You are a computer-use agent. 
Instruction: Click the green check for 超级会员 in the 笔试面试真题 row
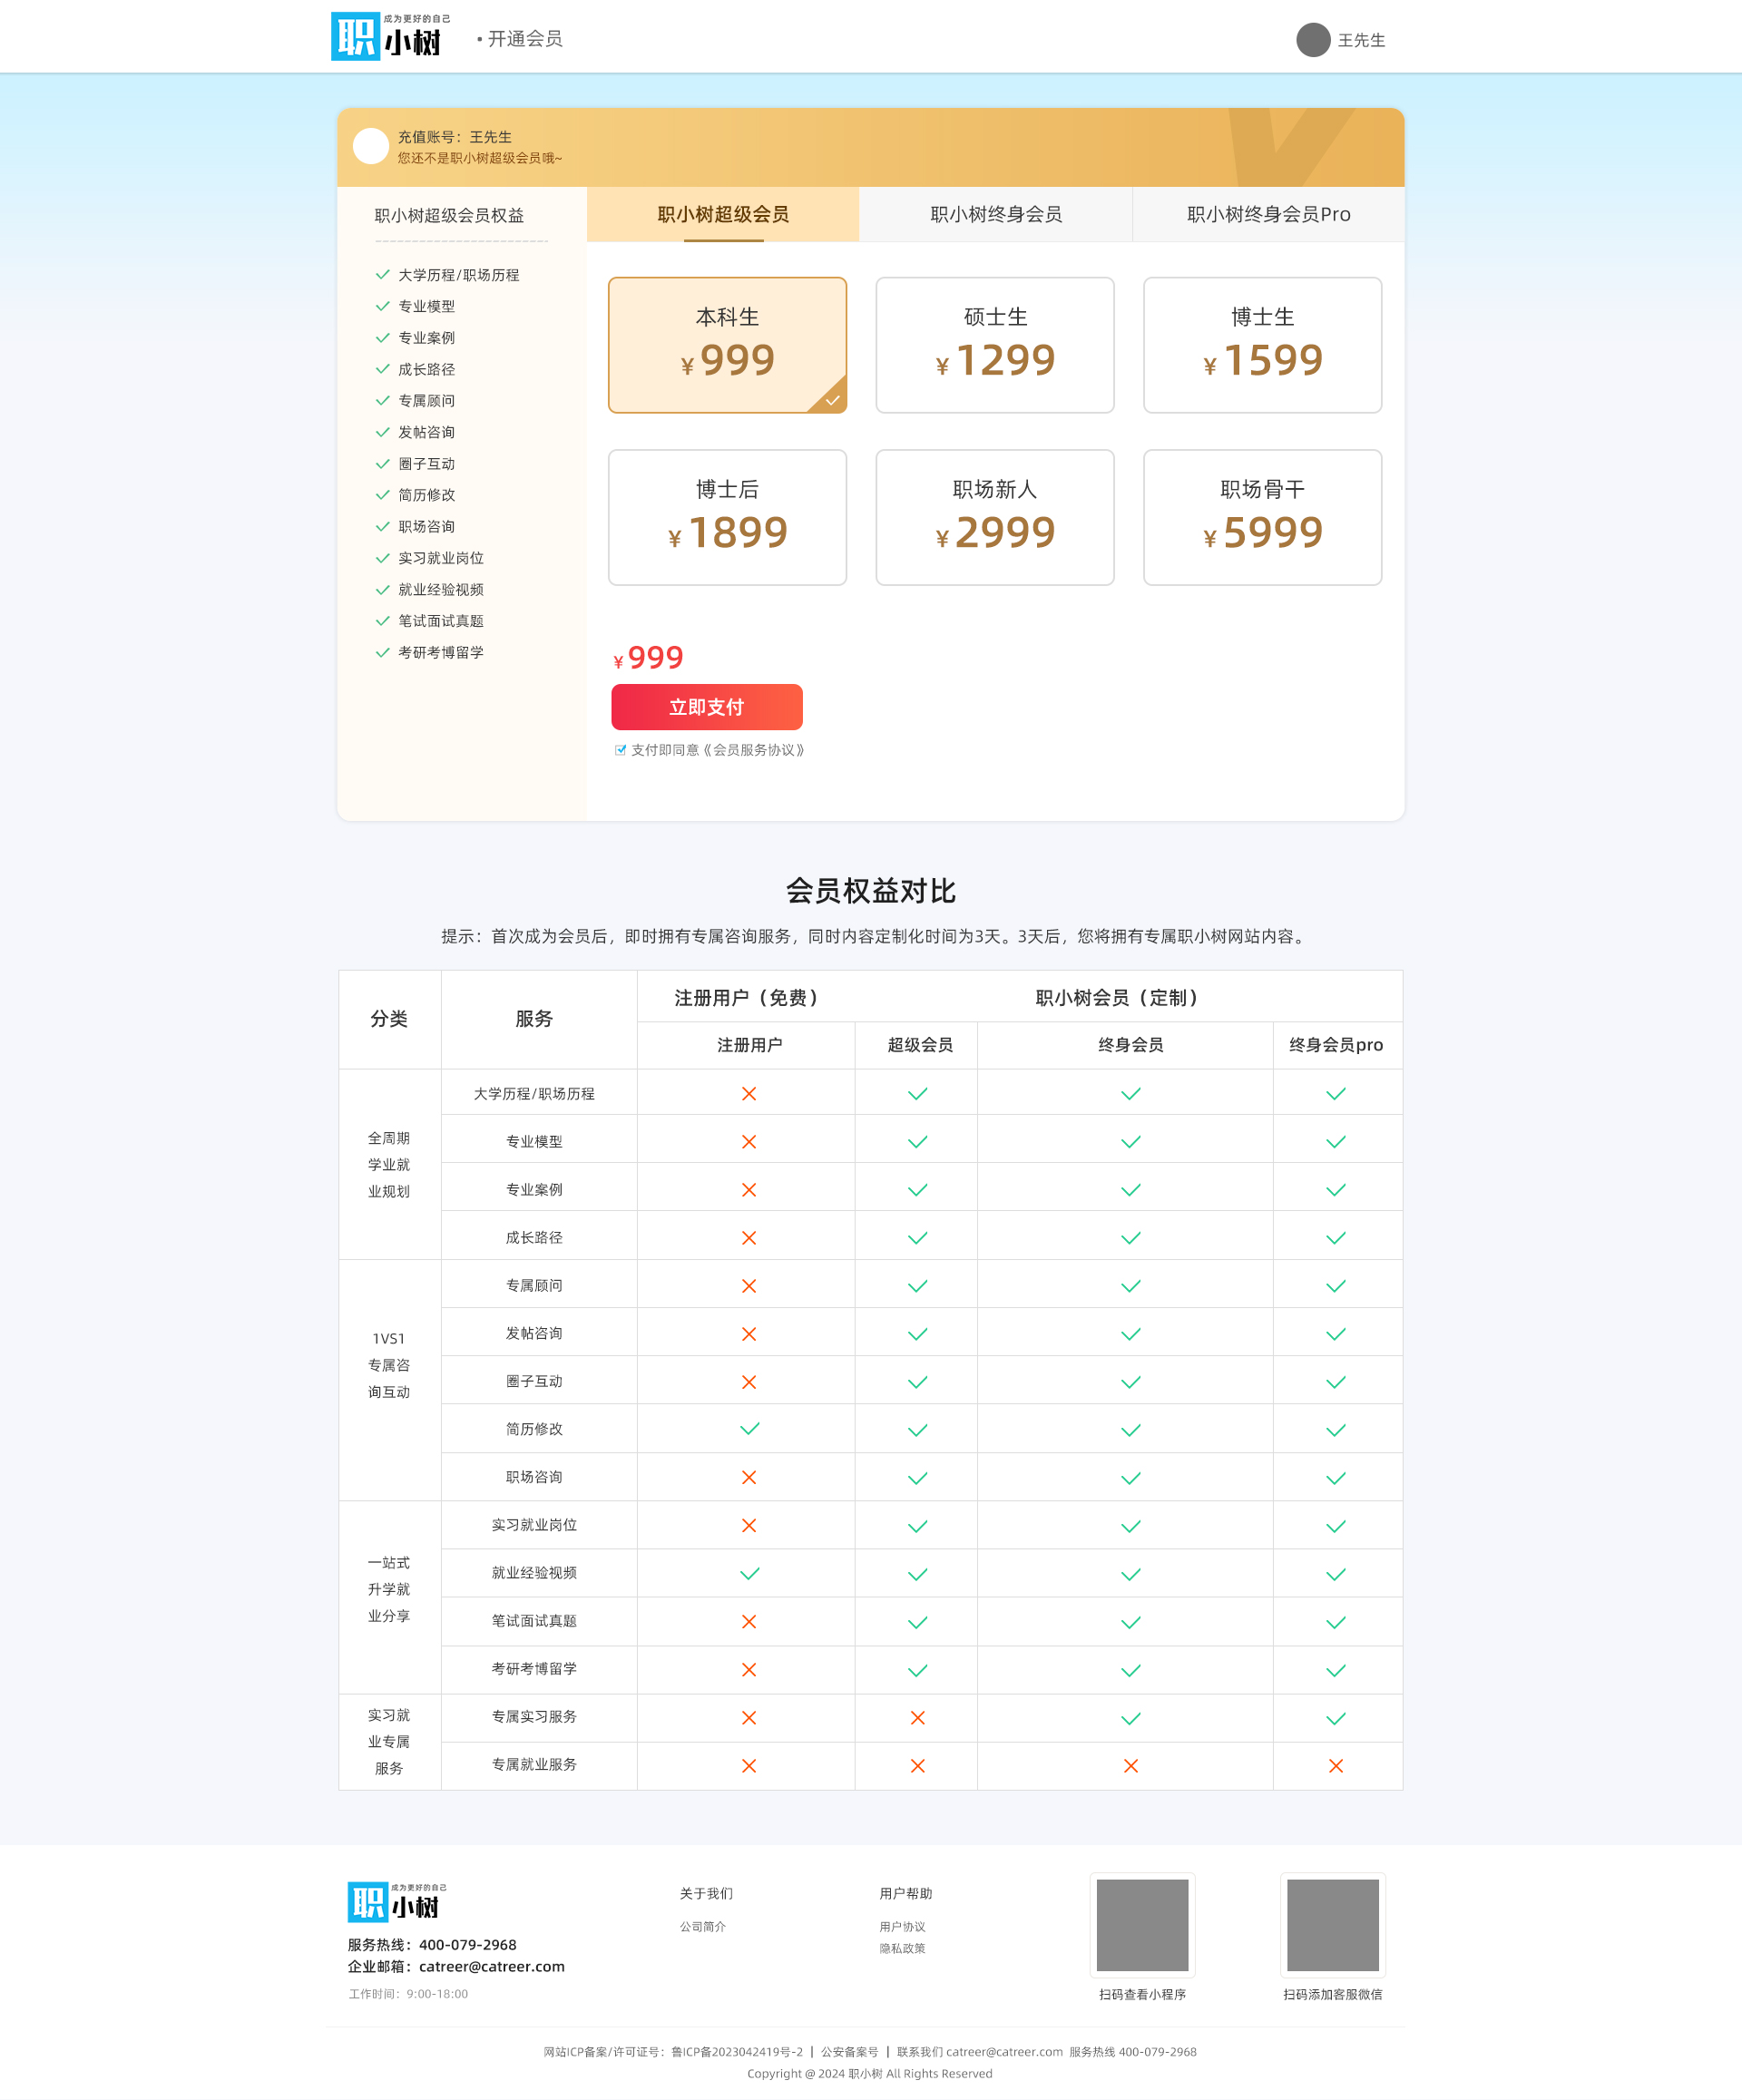(x=918, y=1622)
